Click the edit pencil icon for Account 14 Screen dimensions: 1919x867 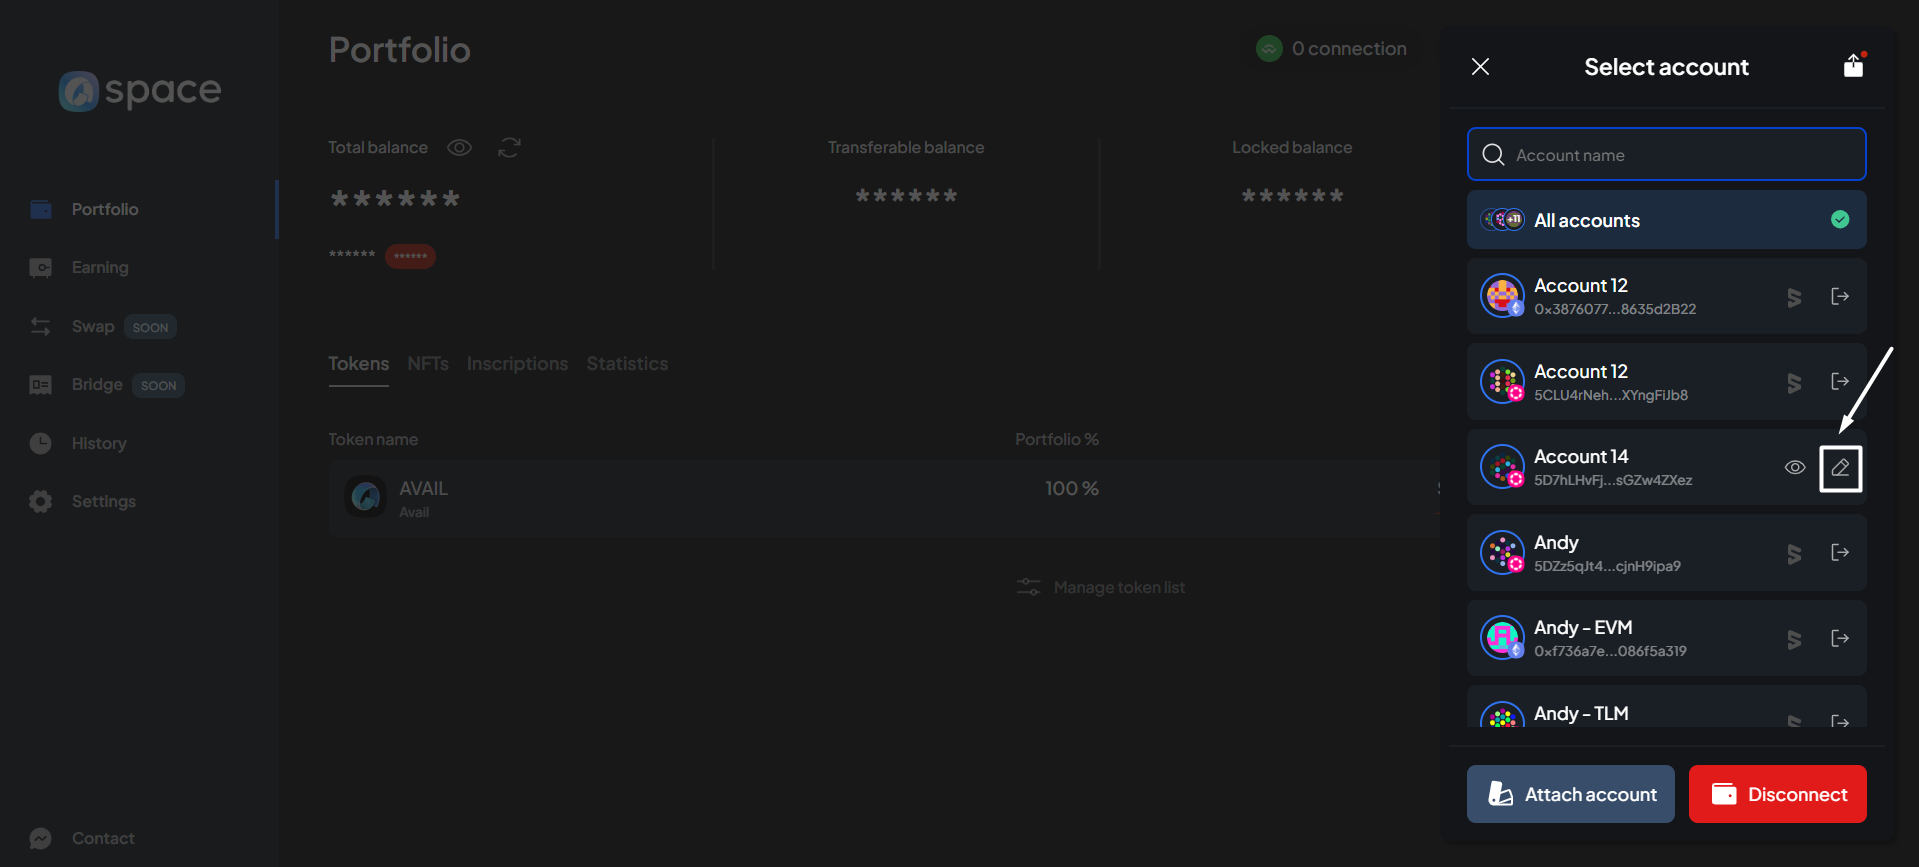pos(1840,468)
